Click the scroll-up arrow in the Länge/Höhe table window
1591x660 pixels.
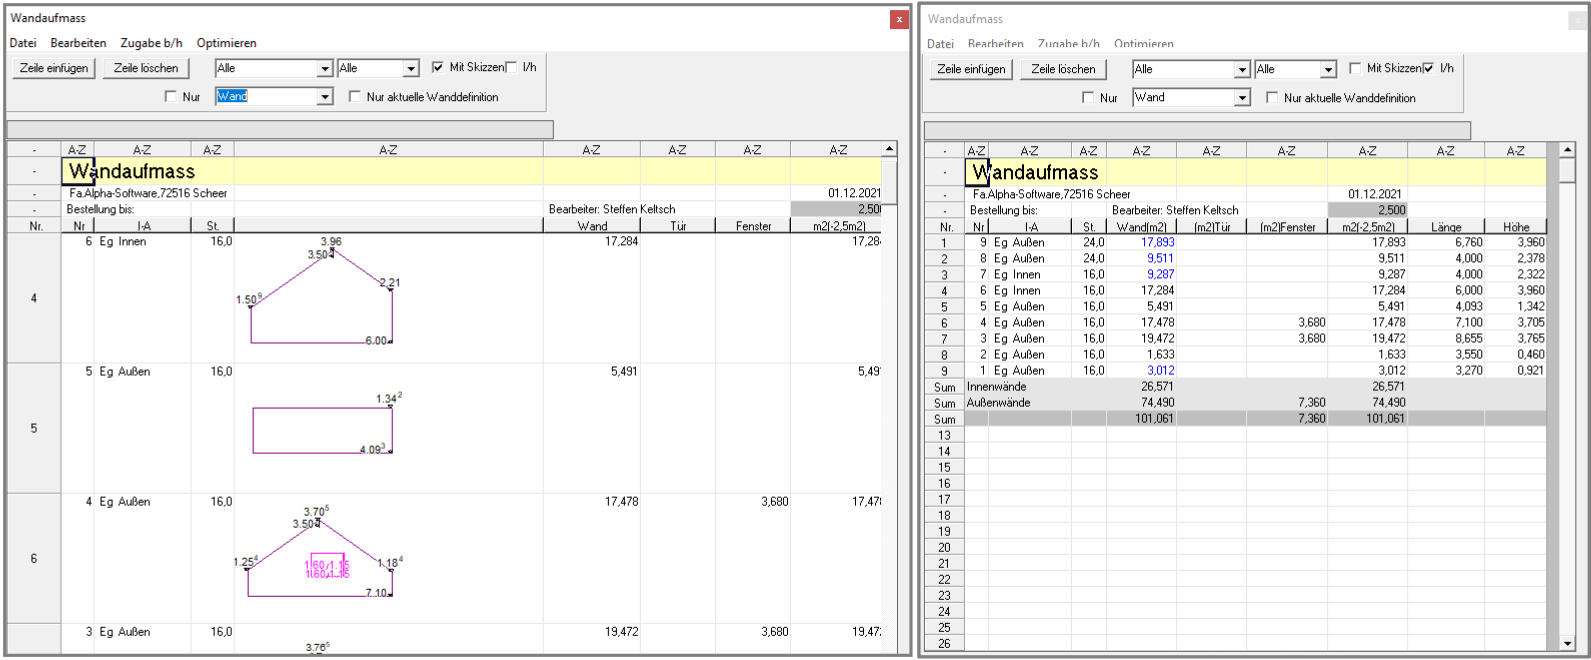pyautogui.click(x=1567, y=150)
